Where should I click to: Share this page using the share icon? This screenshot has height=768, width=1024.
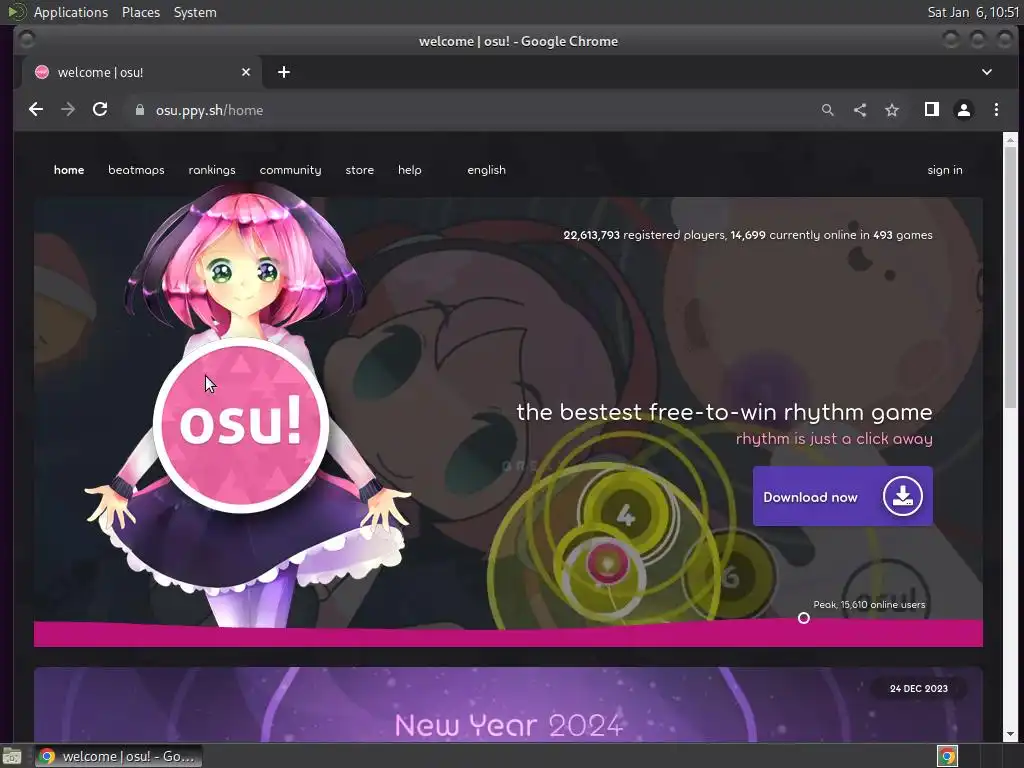[860, 110]
